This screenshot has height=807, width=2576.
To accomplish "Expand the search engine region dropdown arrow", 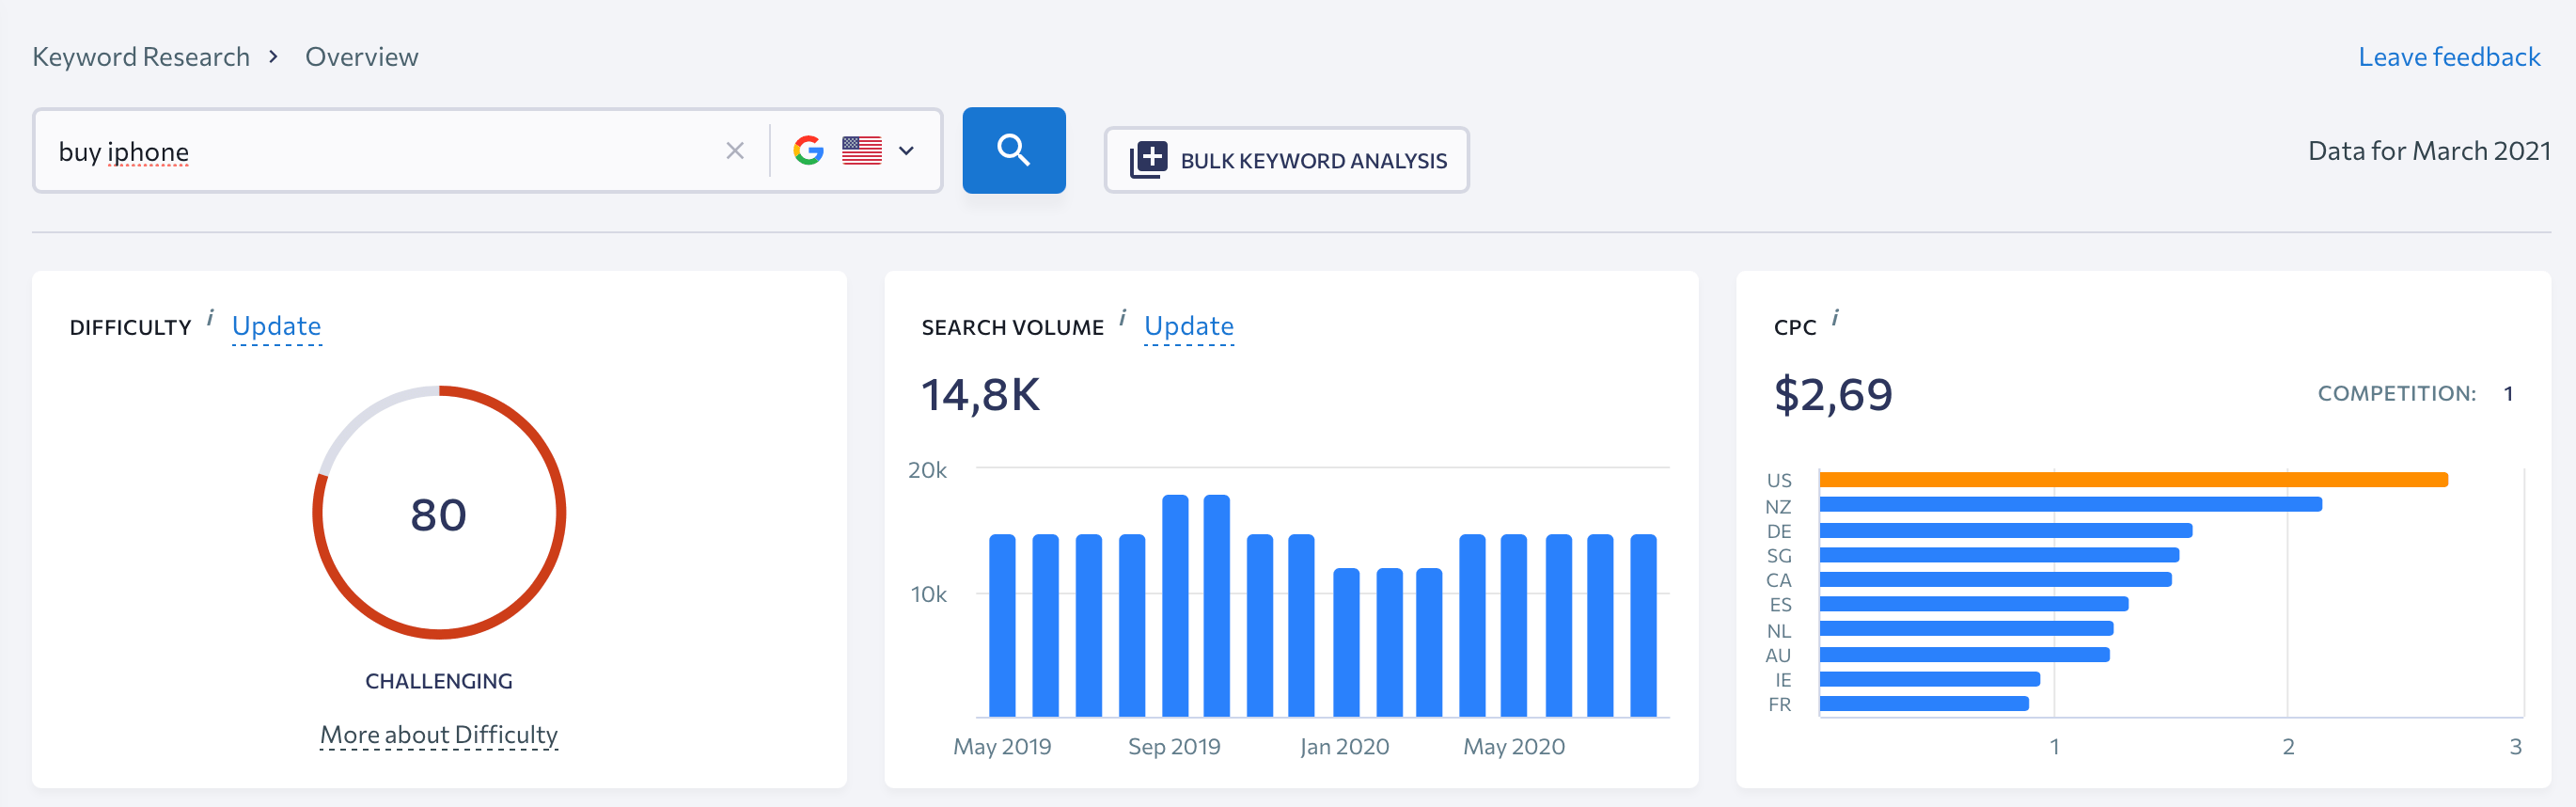I will [x=906, y=151].
